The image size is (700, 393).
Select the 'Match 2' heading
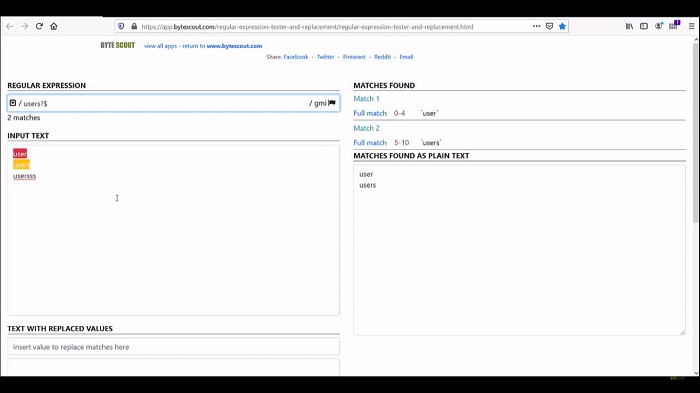(367, 128)
